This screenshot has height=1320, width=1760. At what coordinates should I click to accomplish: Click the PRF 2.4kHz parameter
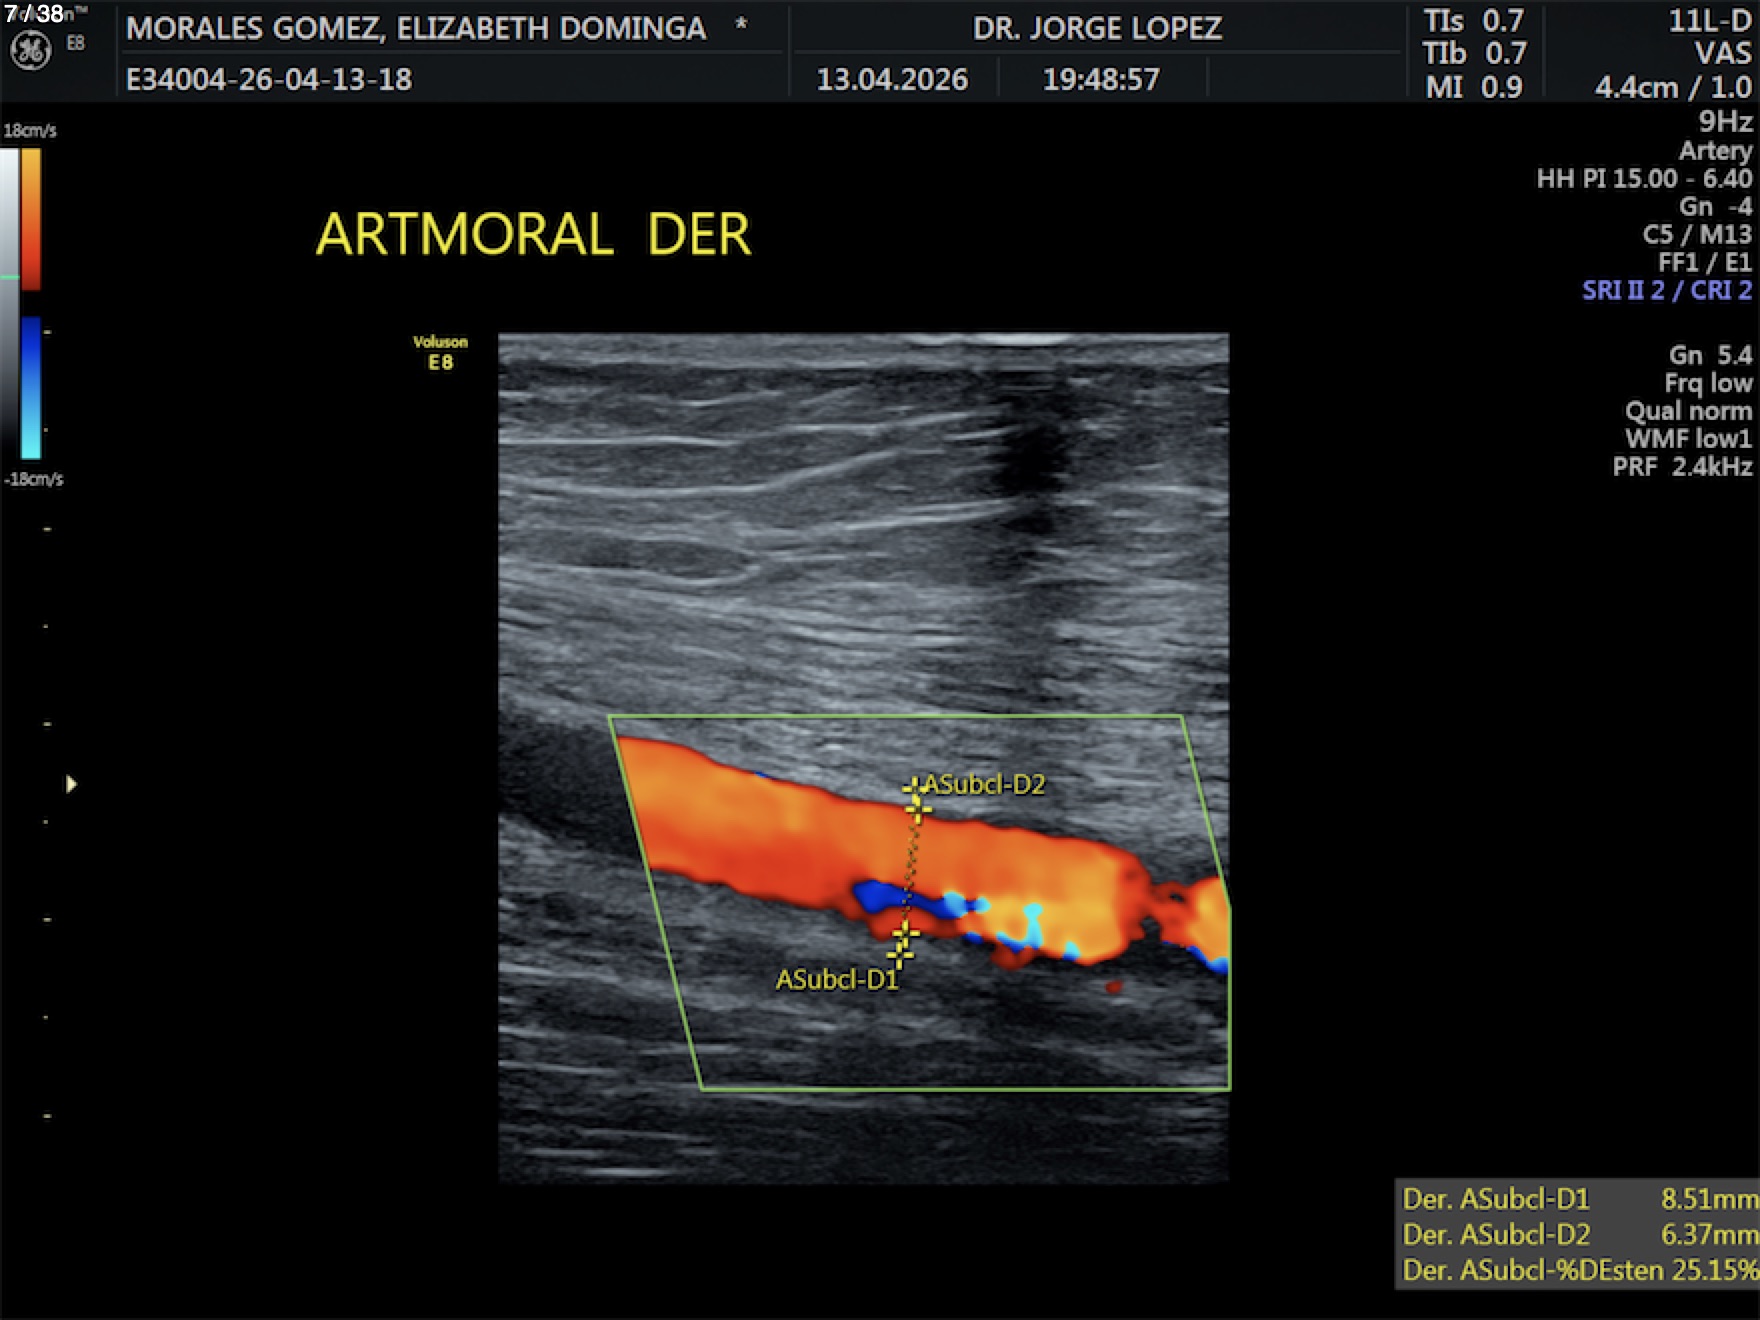tap(1682, 467)
